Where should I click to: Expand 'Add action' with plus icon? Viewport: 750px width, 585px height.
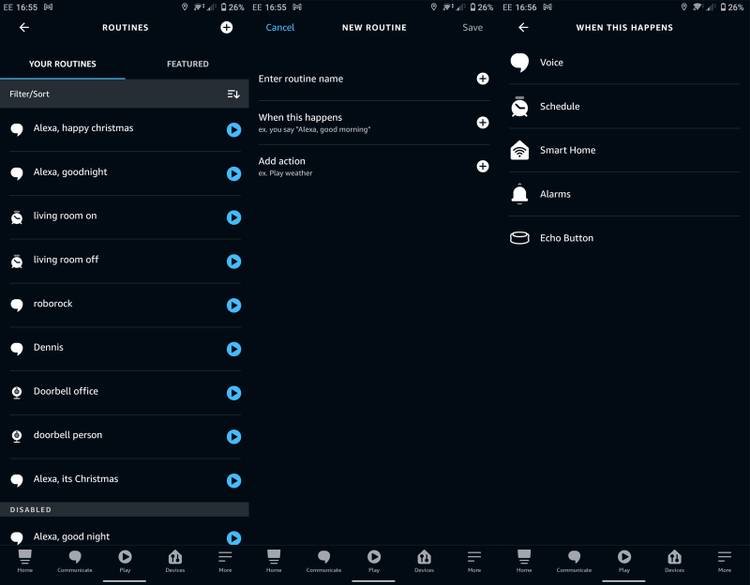tap(483, 166)
